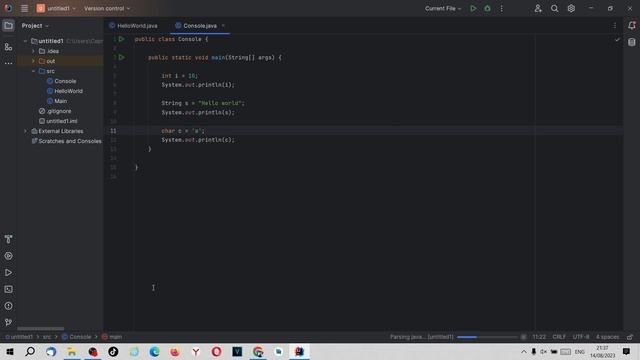
Task: Open Windows action center notifications
Action: (626, 351)
